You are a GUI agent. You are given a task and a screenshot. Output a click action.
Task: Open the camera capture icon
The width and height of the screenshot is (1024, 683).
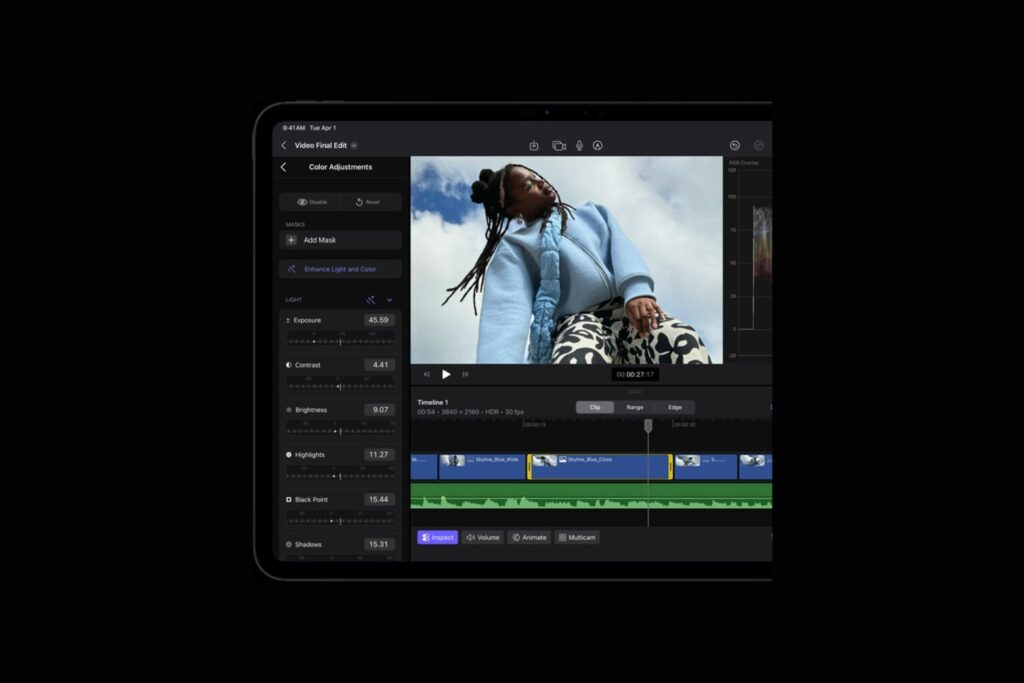coord(559,146)
